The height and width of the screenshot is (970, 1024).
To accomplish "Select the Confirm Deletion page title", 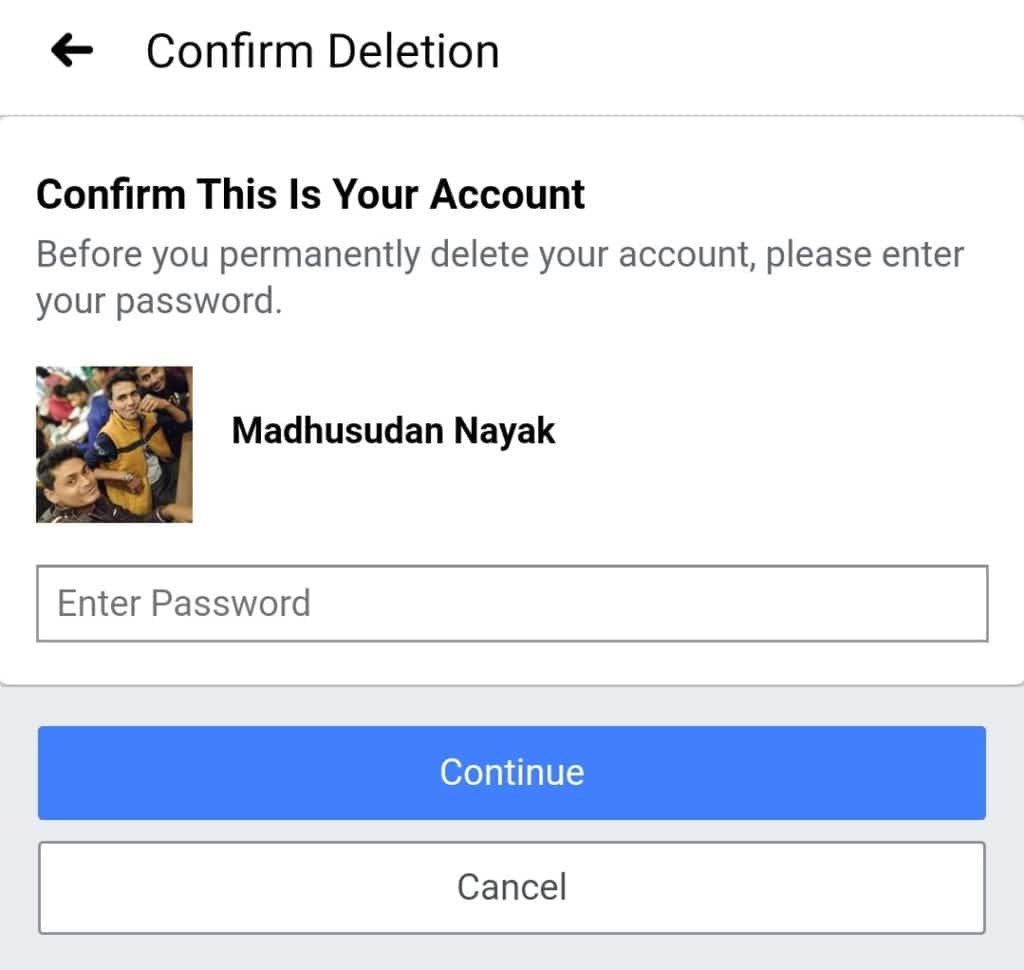I will point(323,52).
